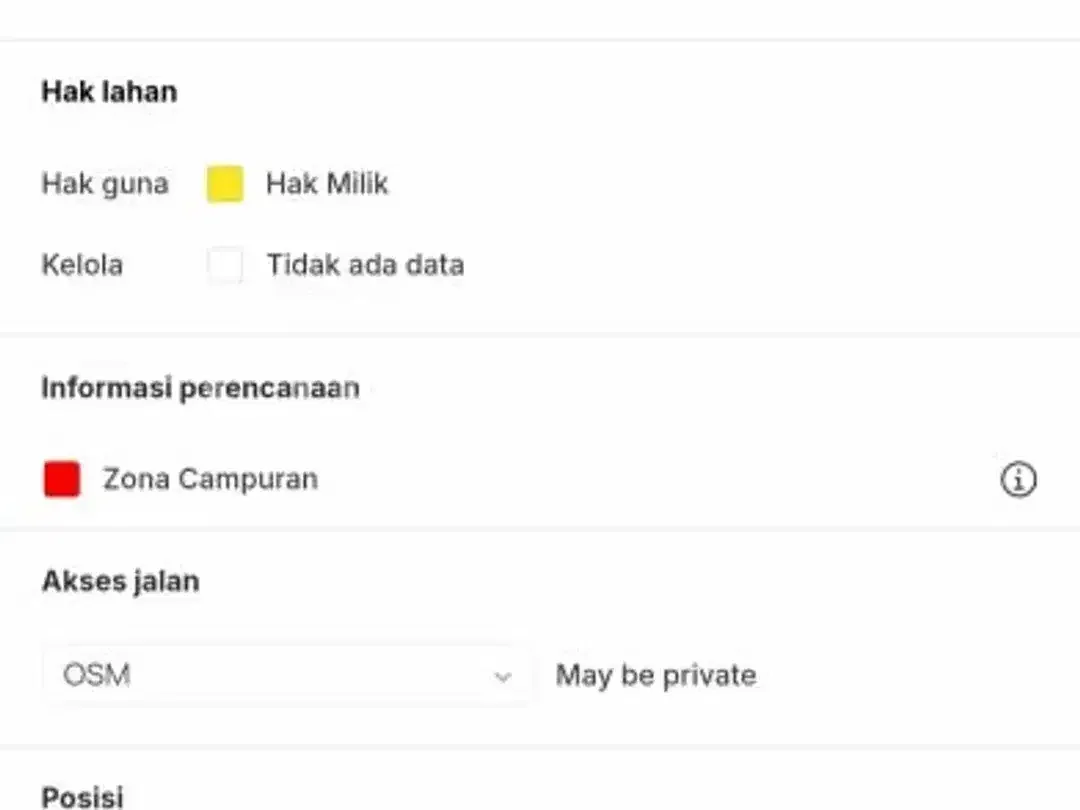Viewport: 1080px width, 810px height.
Task: Open the Informasi perencanaan section heading
Action: pos(200,388)
